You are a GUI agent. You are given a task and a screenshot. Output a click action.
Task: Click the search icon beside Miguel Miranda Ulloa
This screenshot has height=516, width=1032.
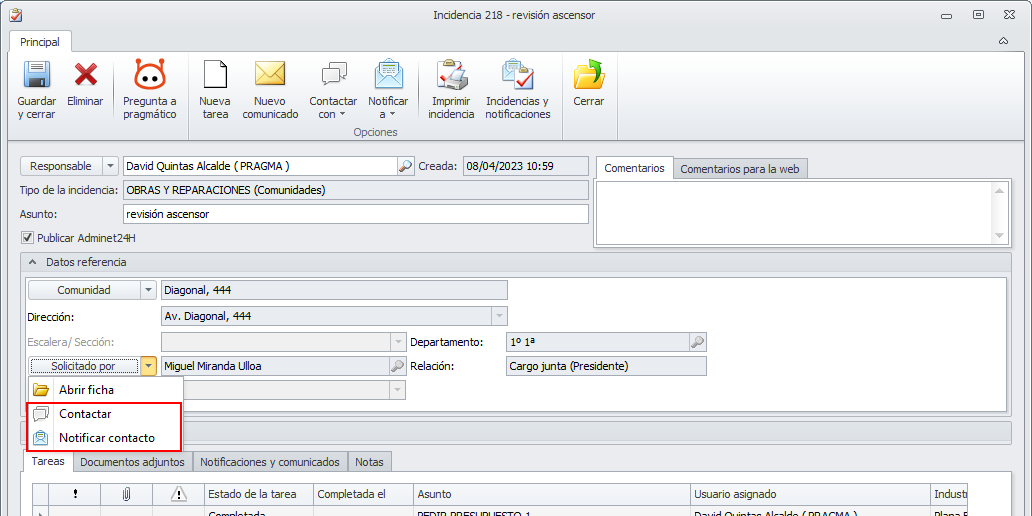pyautogui.click(x=397, y=366)
